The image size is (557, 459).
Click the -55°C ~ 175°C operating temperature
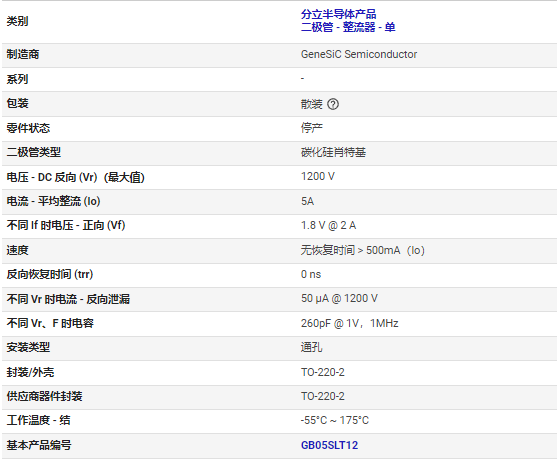pos(335,420)
